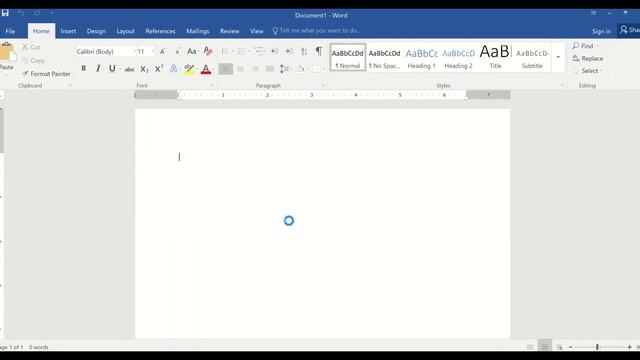Viewport: 640px width, 360px height.
Task: Click the Sort icon
Action: coord(304,51)
